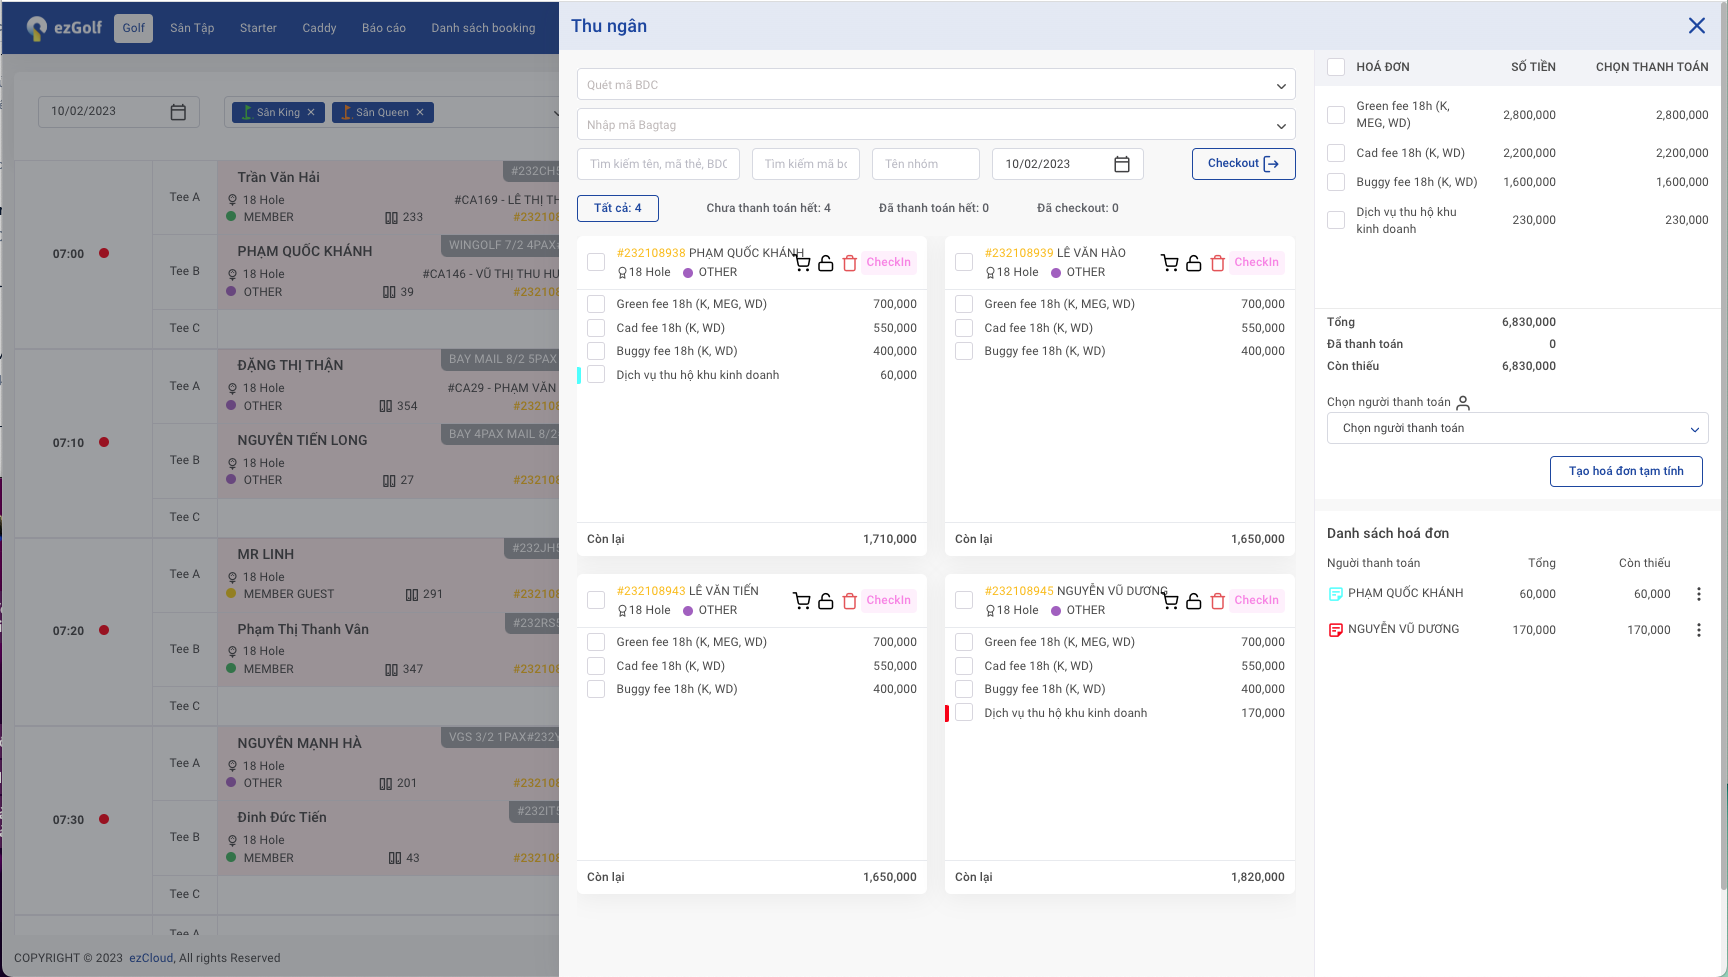Open more options for Phạm Quốc Khánh invoice
1728x977 pixels.
click(1698, 594)
